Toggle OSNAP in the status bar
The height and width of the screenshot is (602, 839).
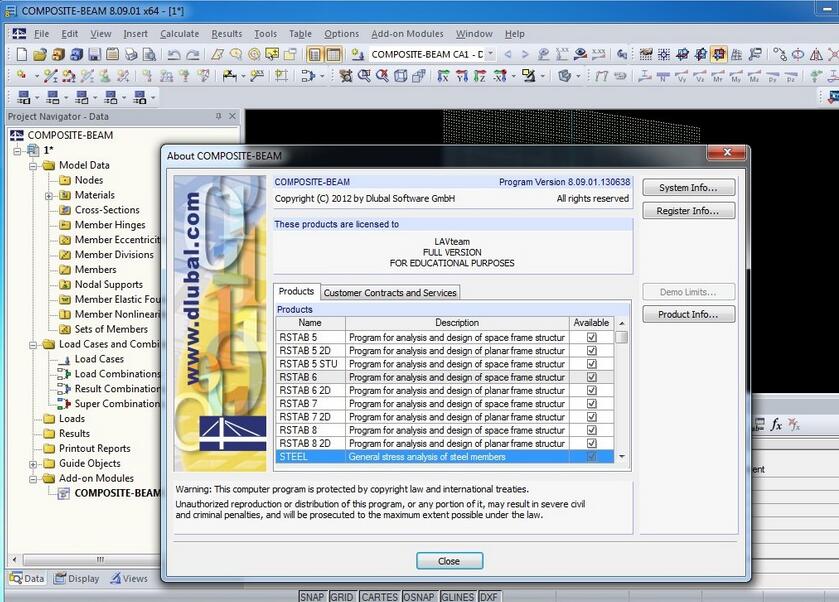point(418,597)
